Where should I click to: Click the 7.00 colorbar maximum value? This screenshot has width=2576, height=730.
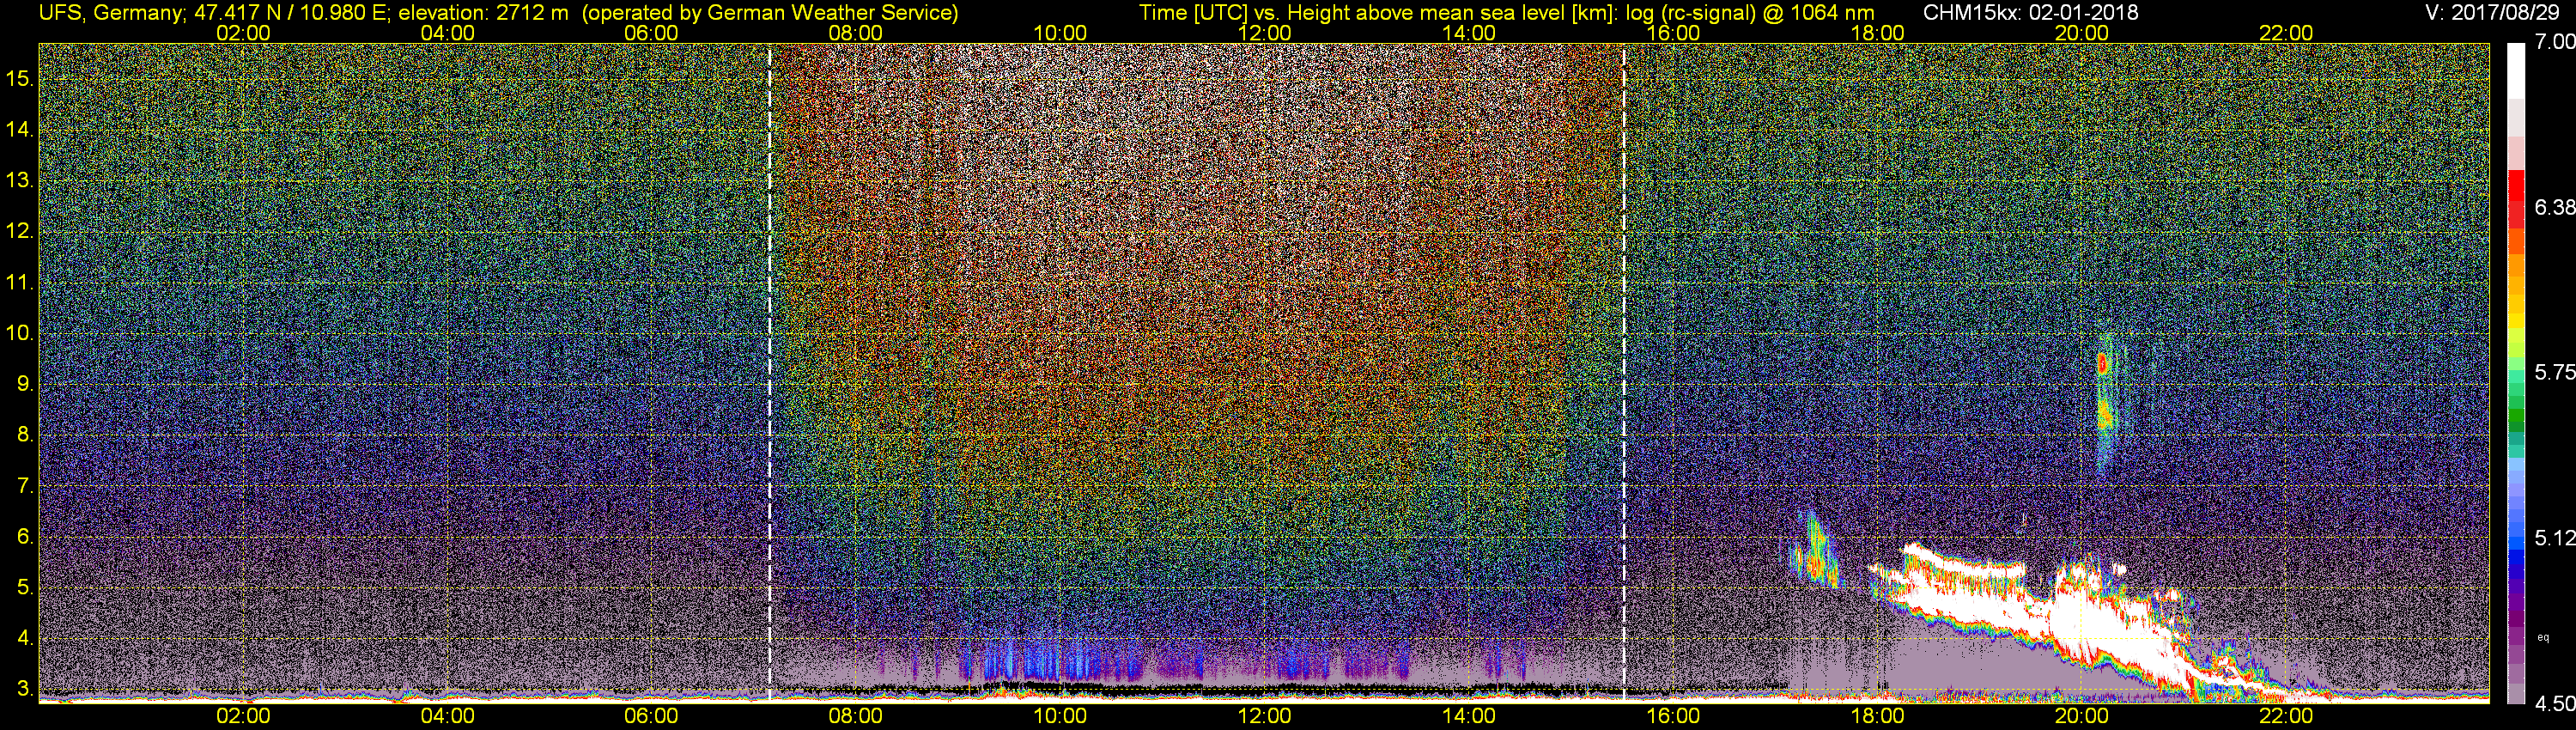2555,42
